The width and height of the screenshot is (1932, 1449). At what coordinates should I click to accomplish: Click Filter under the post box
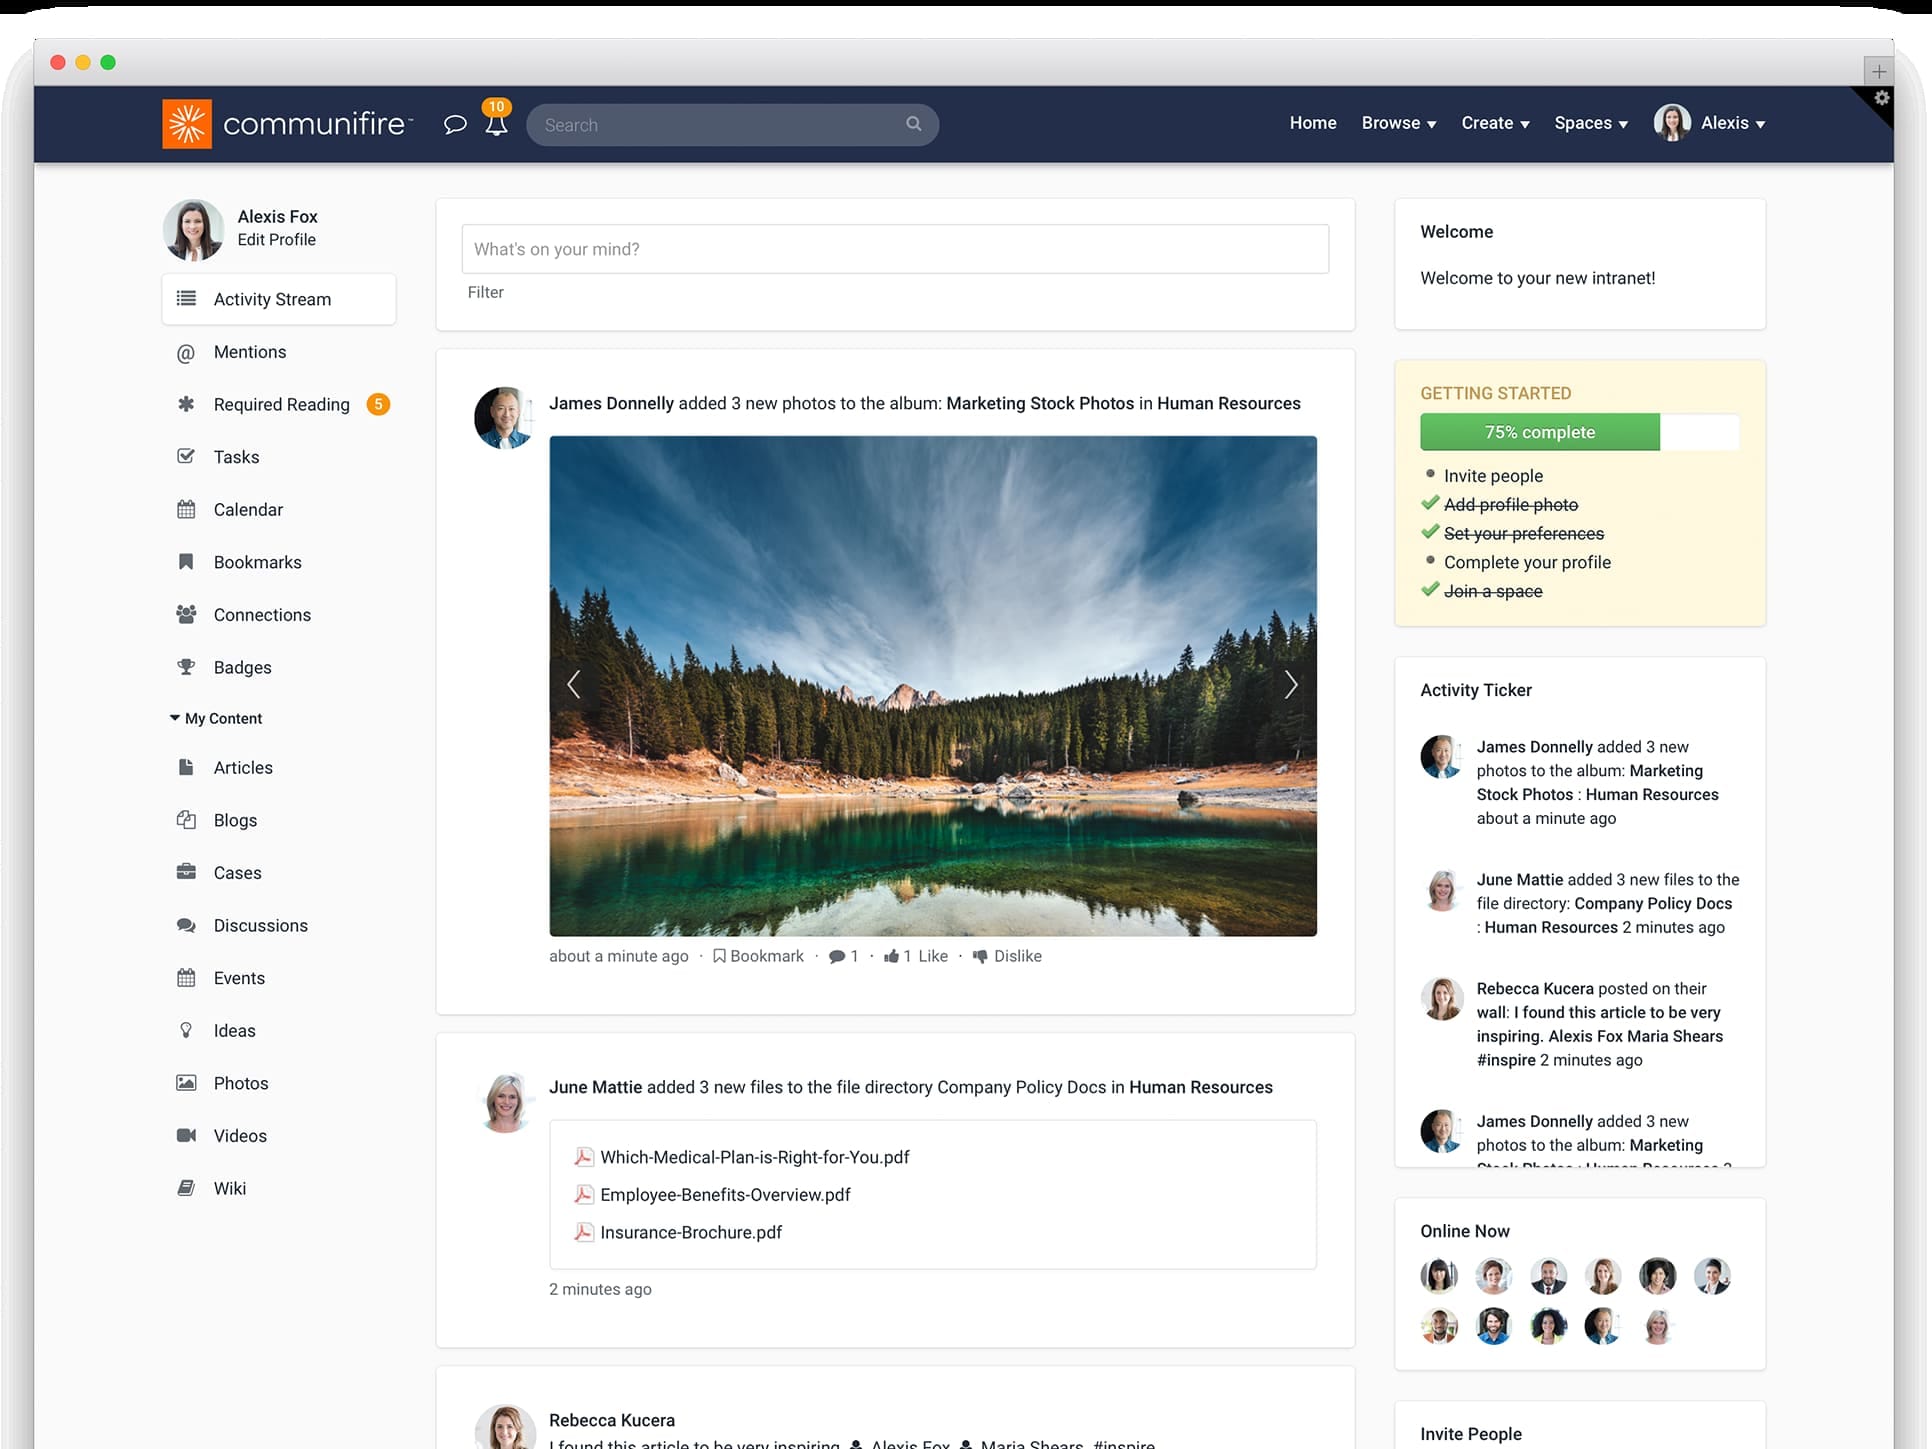485,292
